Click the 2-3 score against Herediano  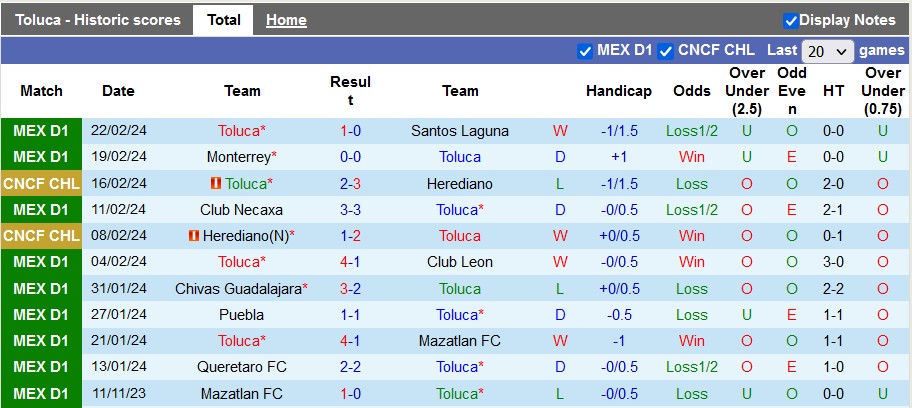pos(350,184)
